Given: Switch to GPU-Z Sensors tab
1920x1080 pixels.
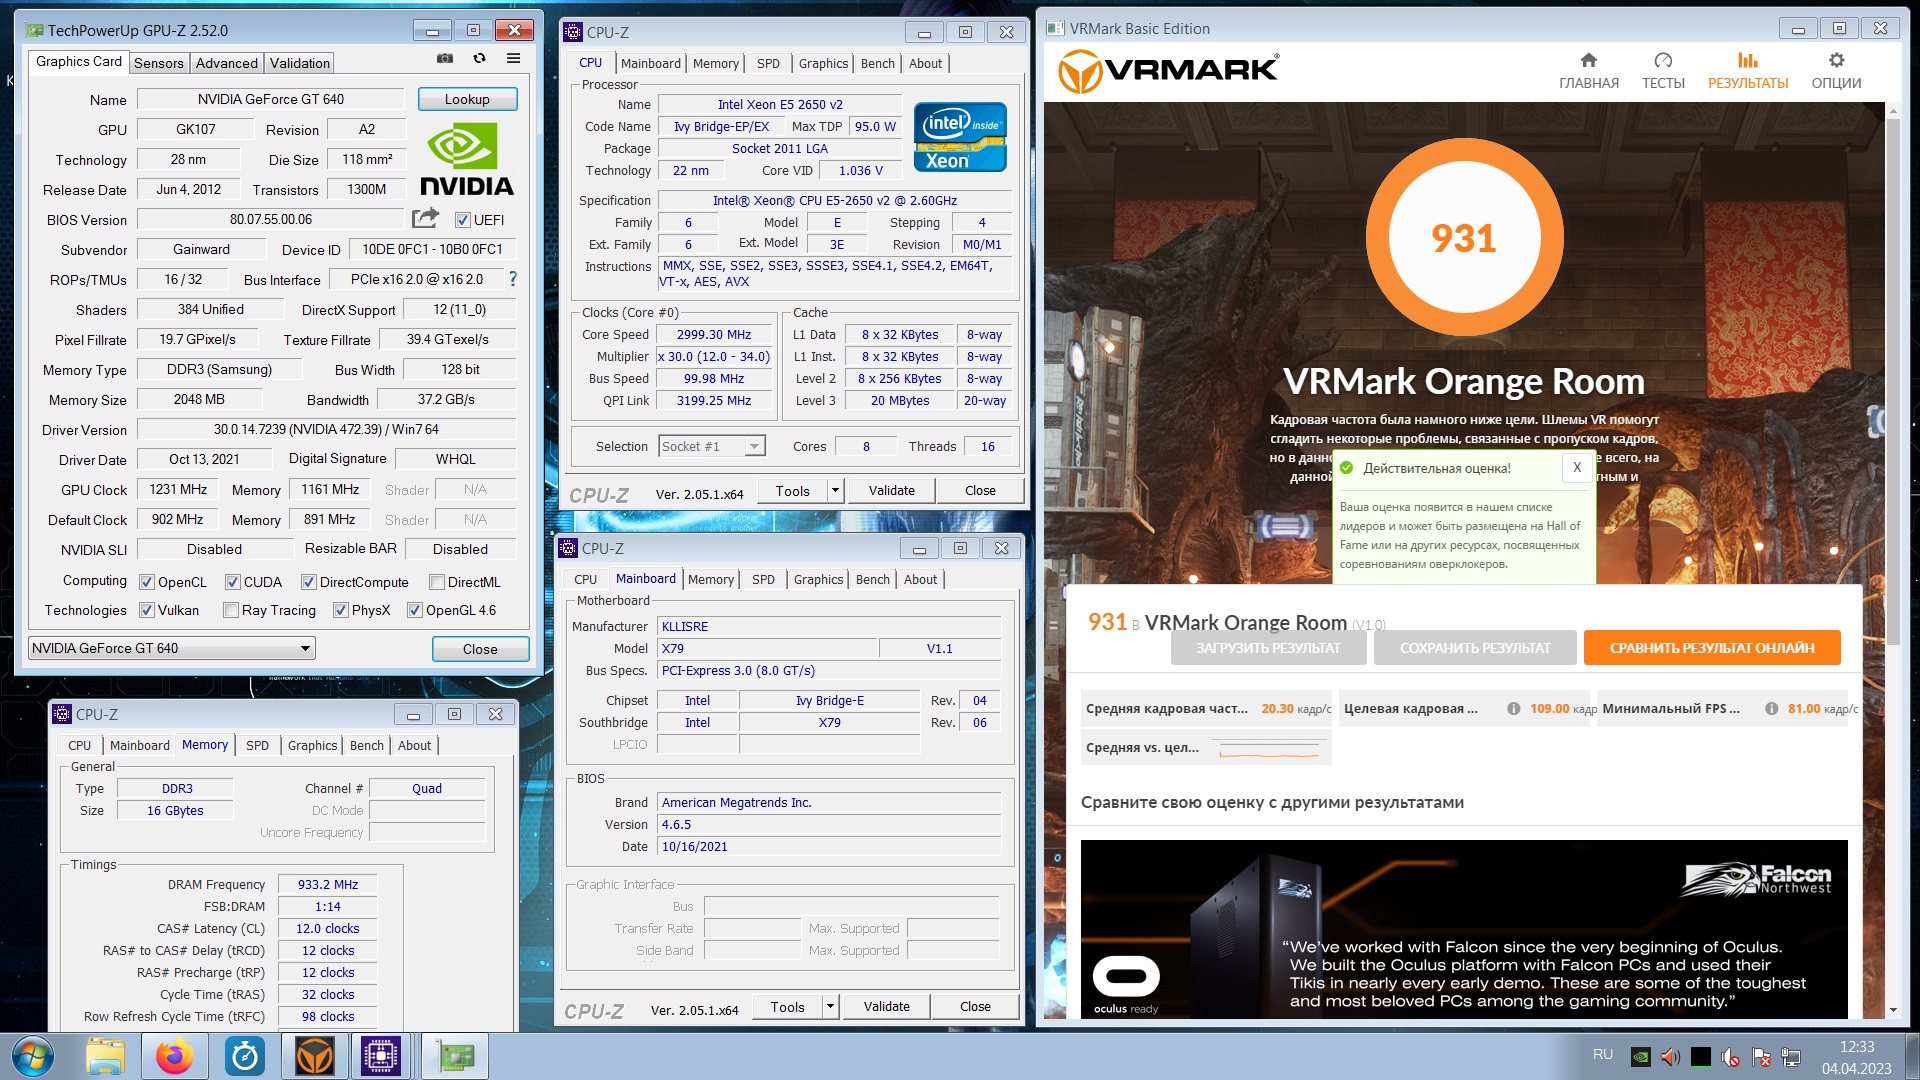Looking at the screenshot, I should coord(159,63).
